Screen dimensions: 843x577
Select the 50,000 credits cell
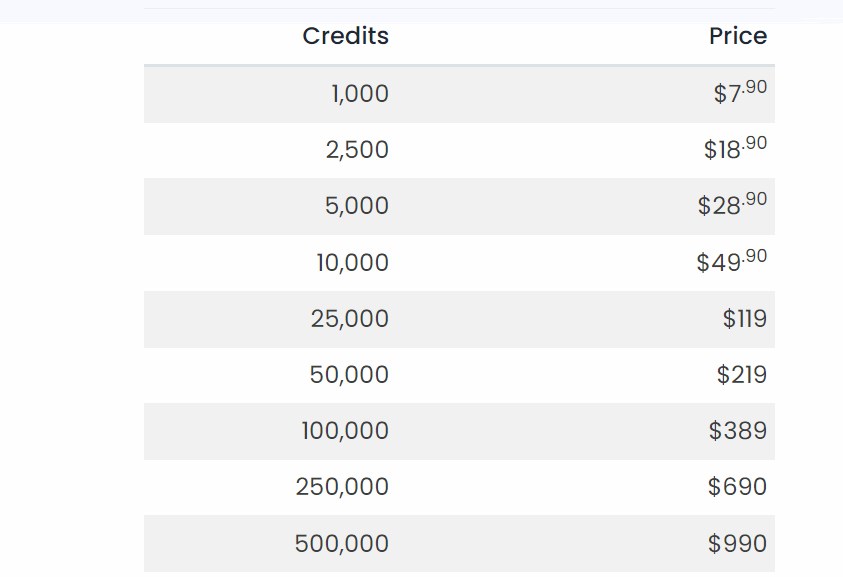click(349, 375)
